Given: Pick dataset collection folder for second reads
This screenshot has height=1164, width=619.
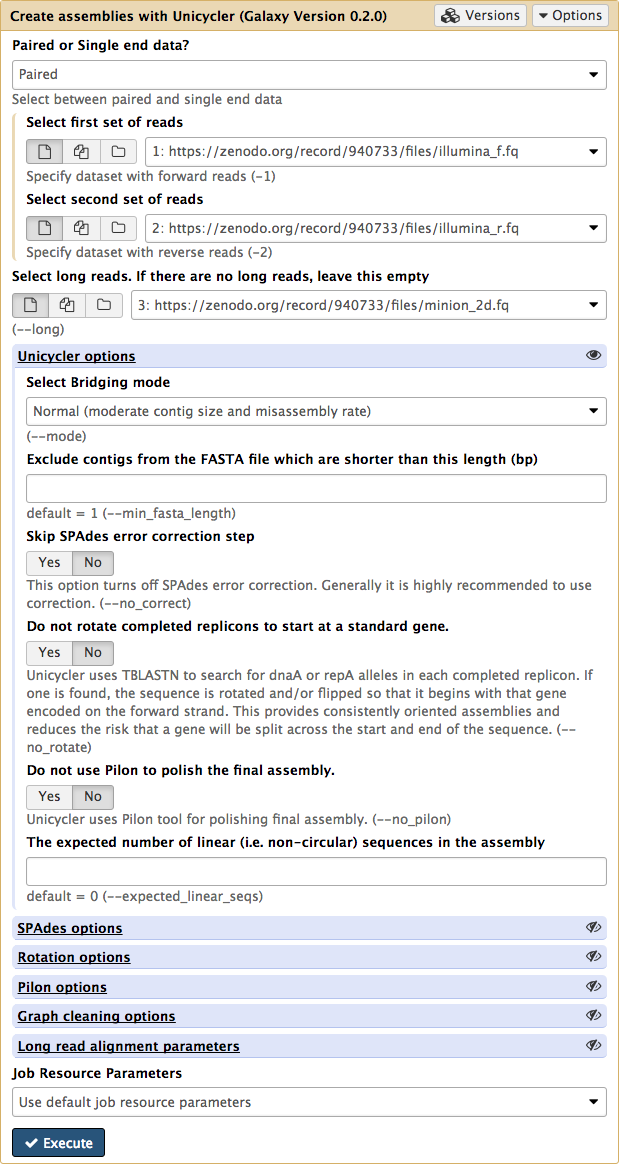Looking at the screenshot, I should coord(118,229).
